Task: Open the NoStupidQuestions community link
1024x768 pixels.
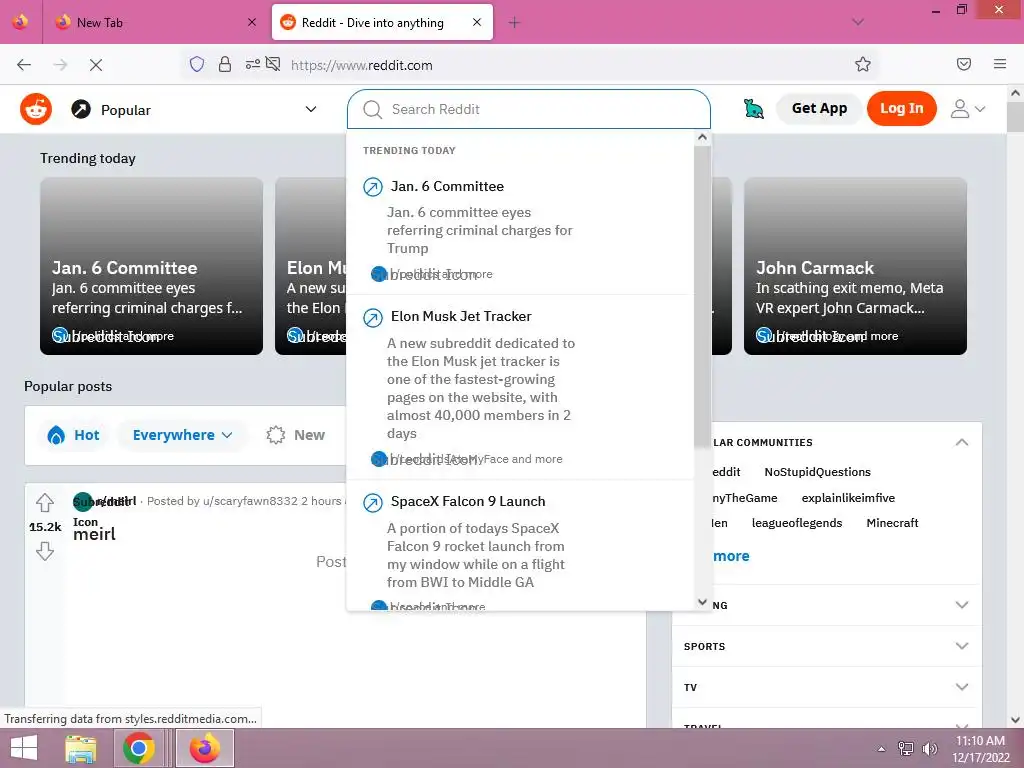Action: coord(817,472)
